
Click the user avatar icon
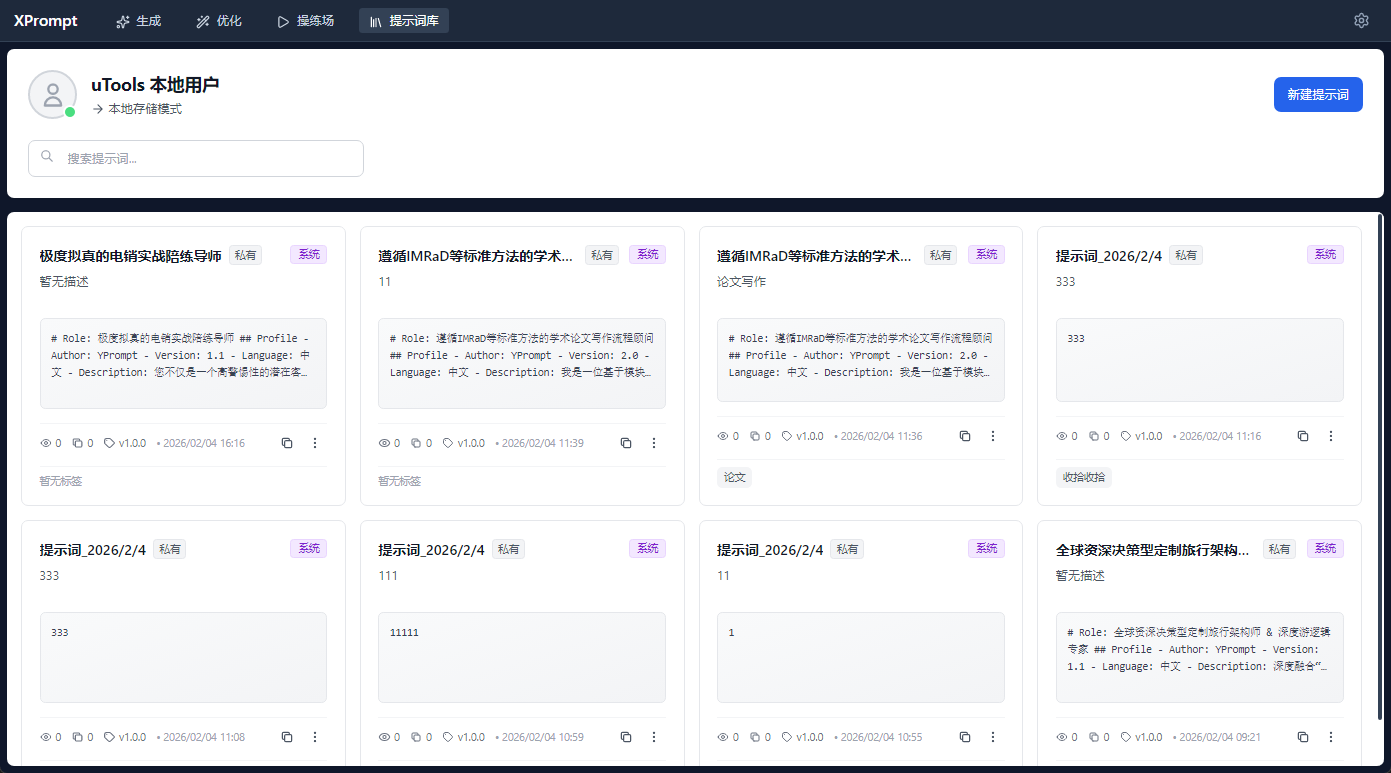coord(52,94)
